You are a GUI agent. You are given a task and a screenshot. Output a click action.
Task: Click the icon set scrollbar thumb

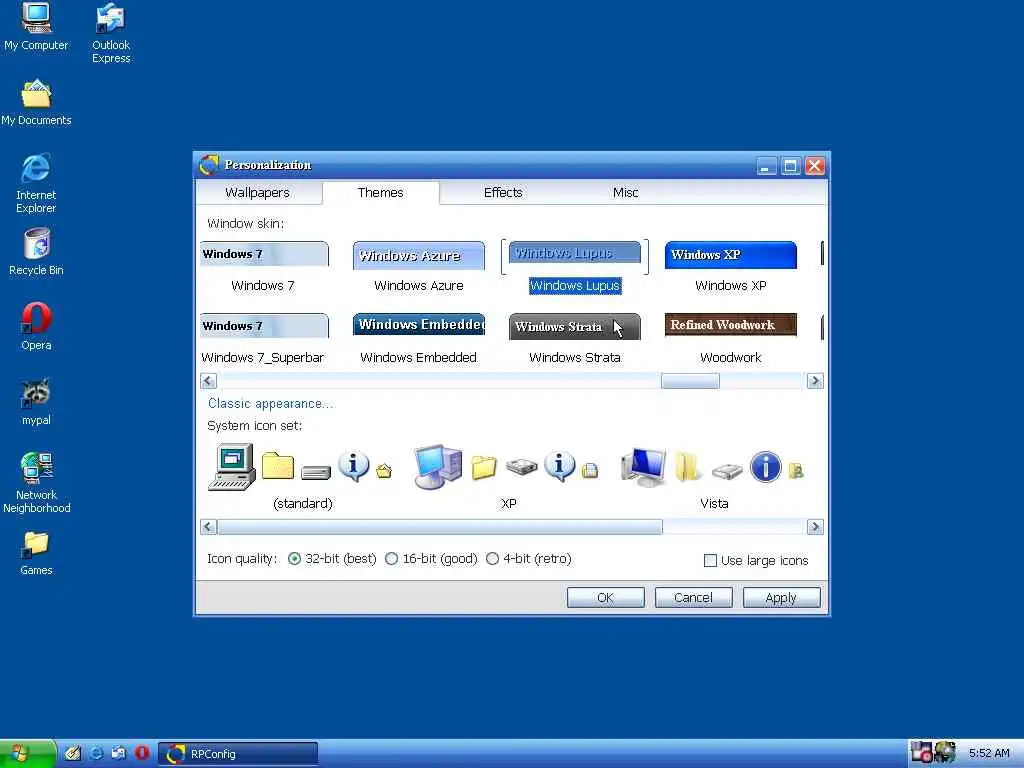coord(440,527)
